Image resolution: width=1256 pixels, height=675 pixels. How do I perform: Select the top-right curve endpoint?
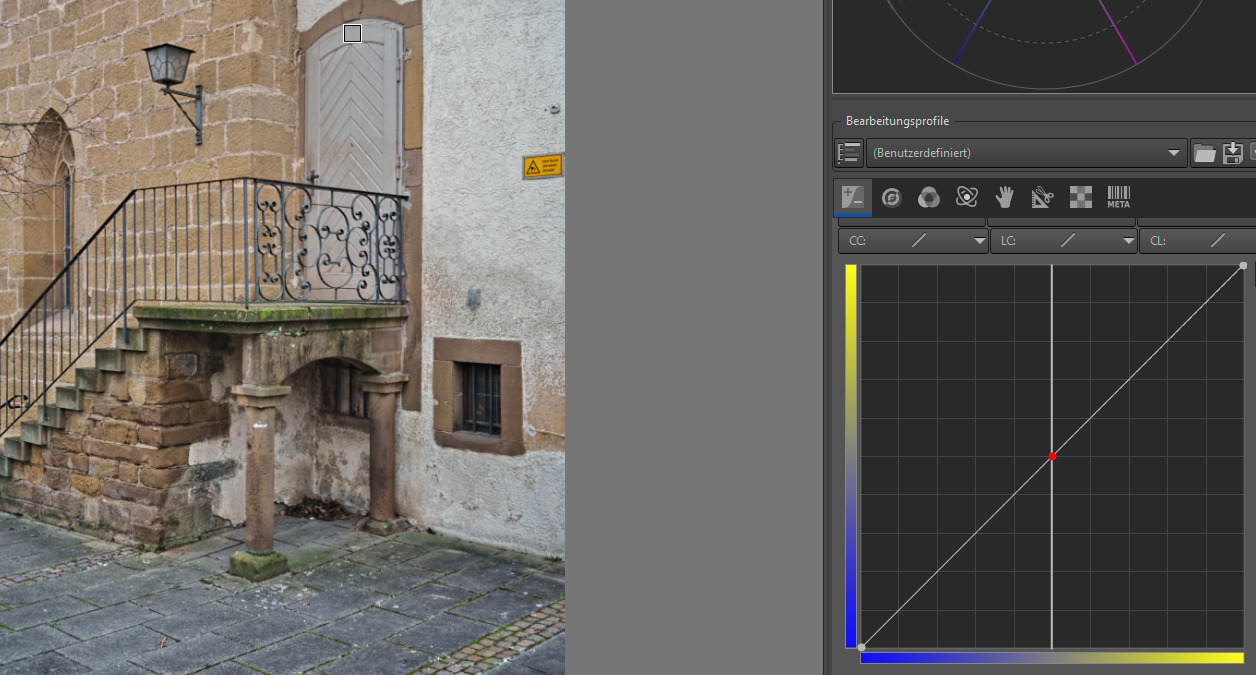[x=1243, y=266]
